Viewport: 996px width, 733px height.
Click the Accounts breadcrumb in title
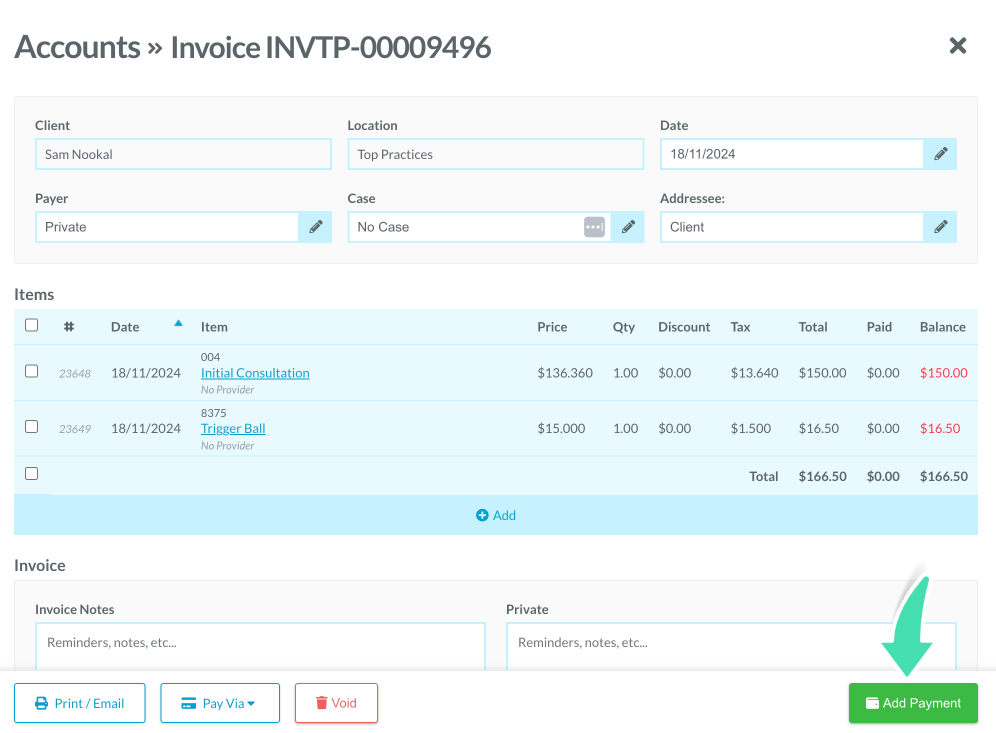pos(77,47)
